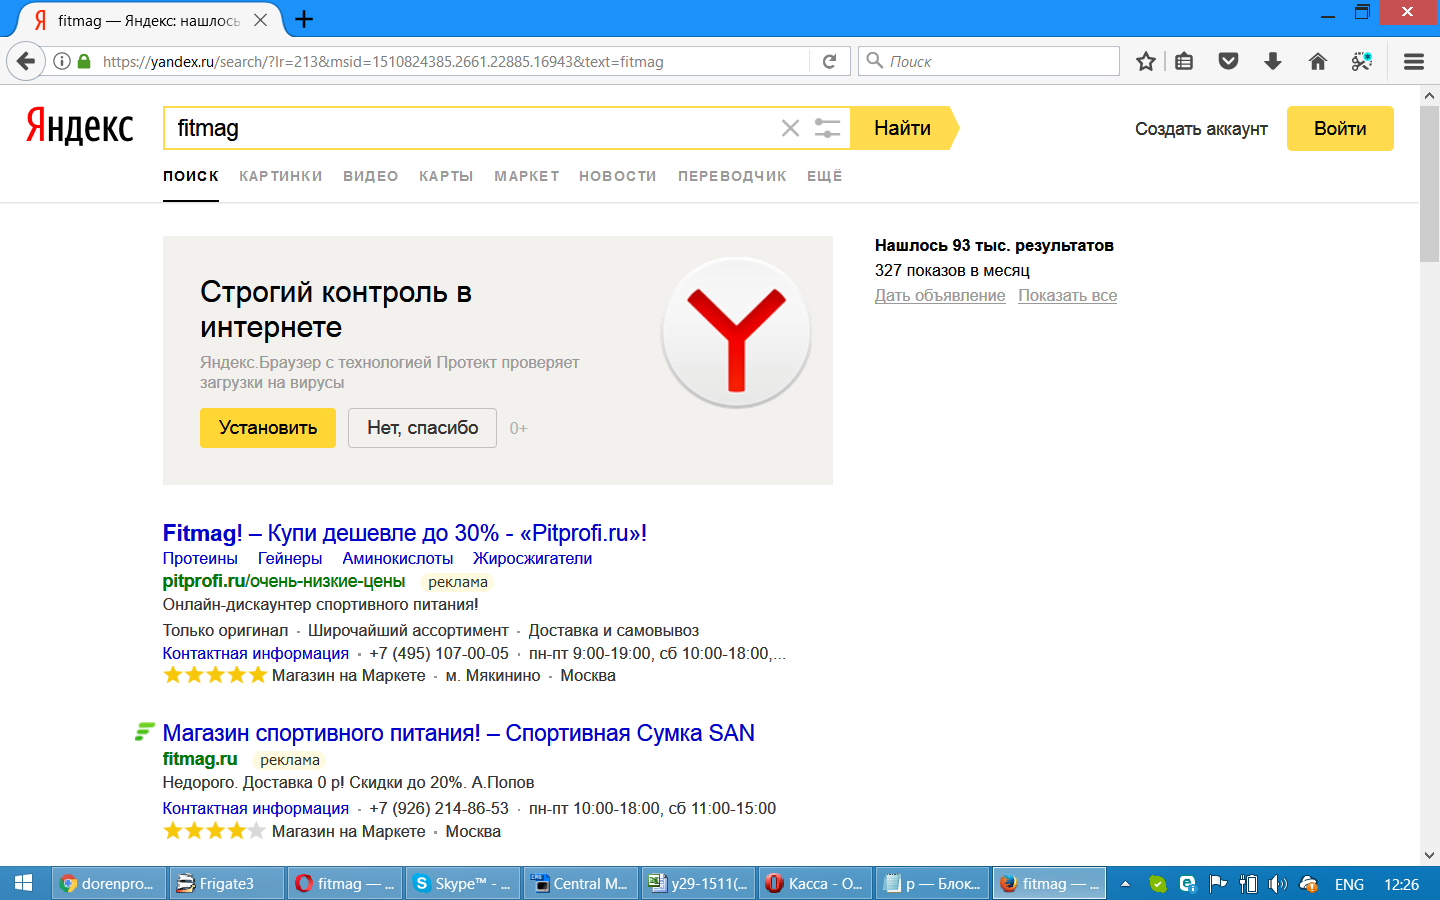This screenshot has width=1440, height=900.
Task: Click the volume speaker tray icon
Action: click(1278, 884)
